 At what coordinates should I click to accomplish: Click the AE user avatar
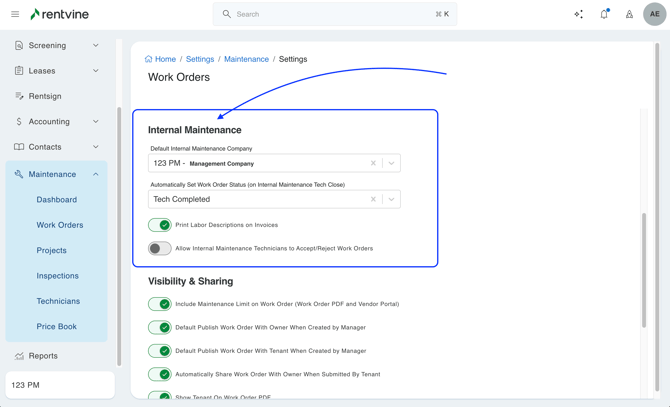pyautogui.click(x=654, y=14)
